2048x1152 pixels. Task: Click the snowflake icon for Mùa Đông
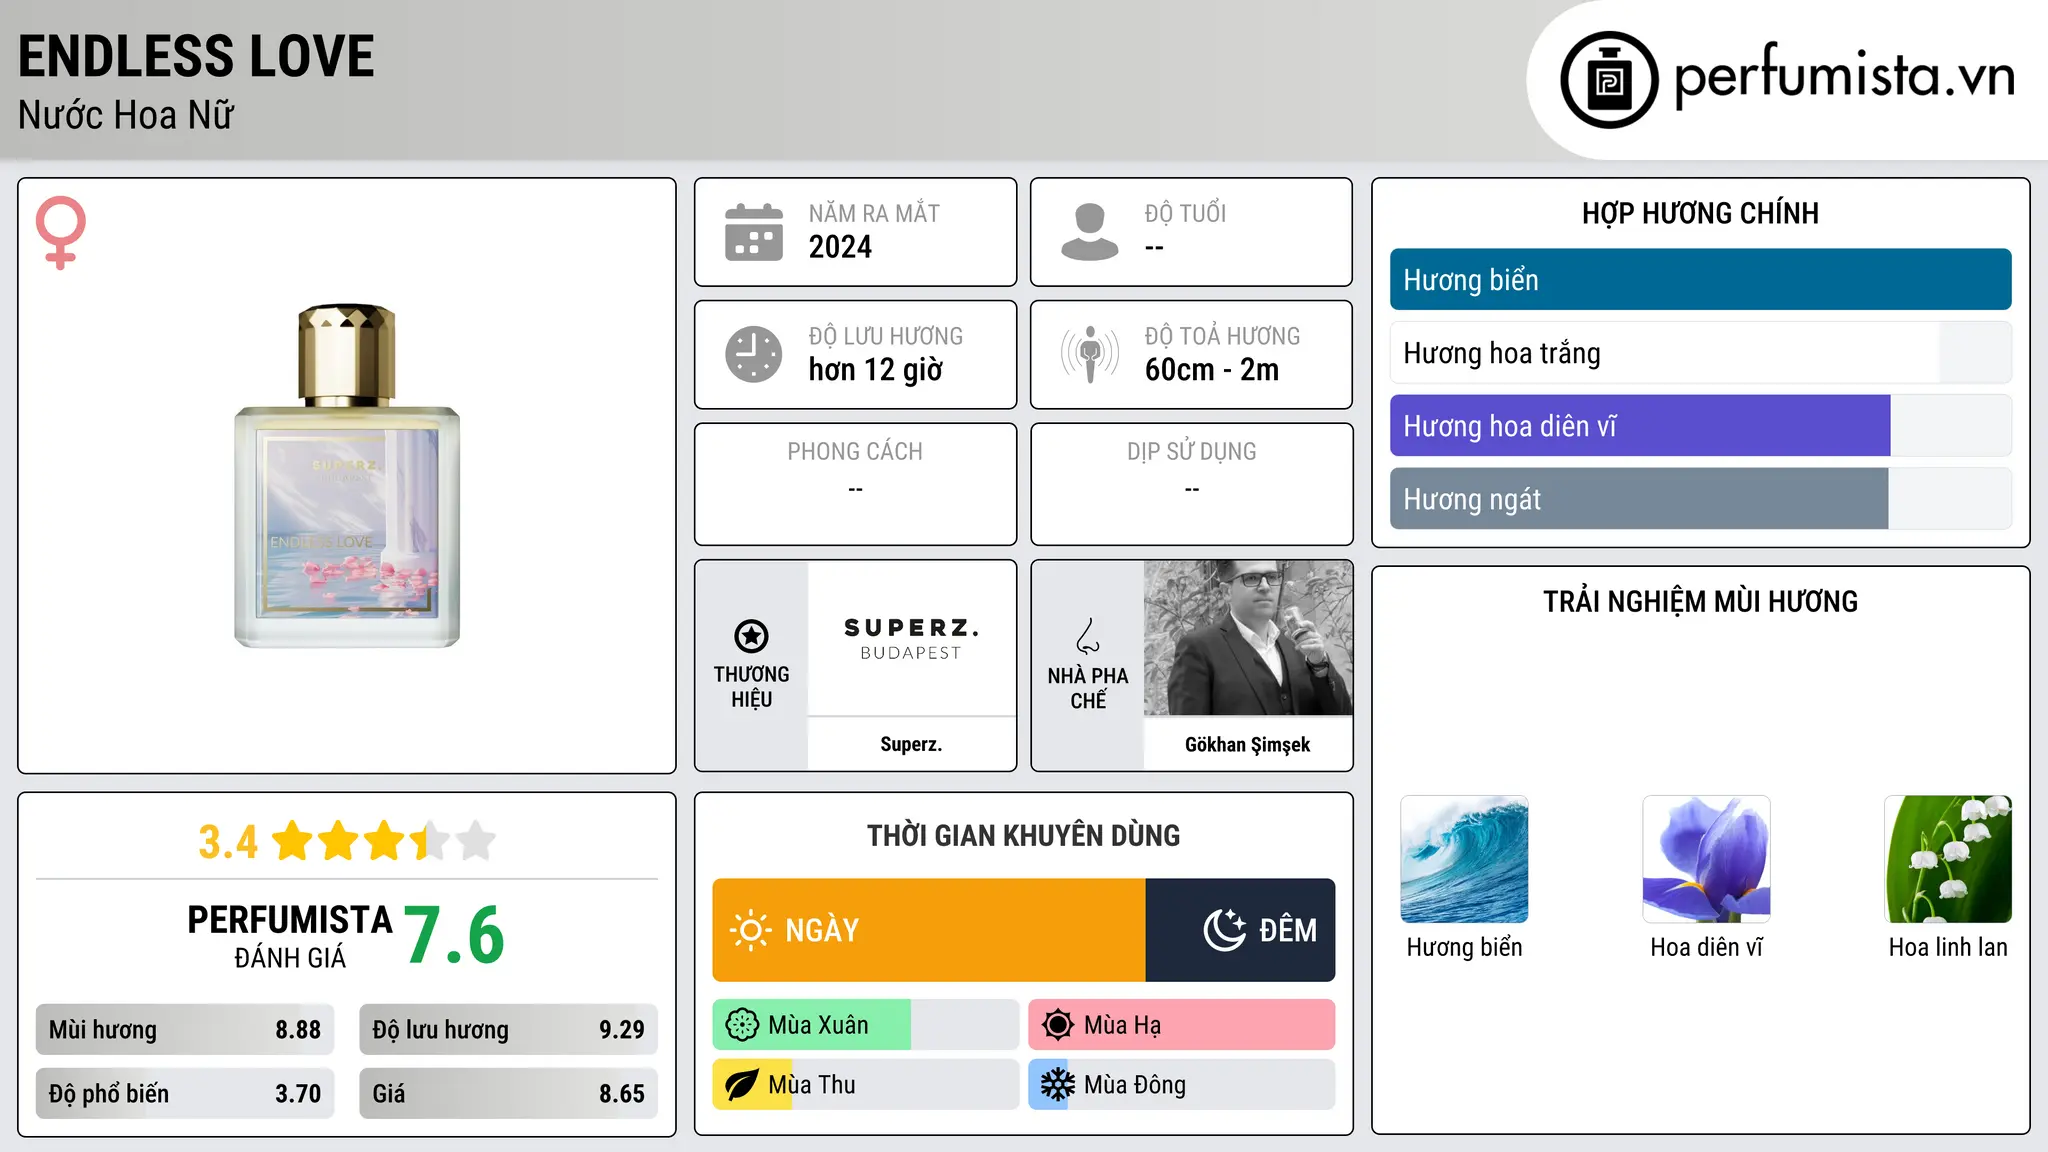click(1058, 1085)
